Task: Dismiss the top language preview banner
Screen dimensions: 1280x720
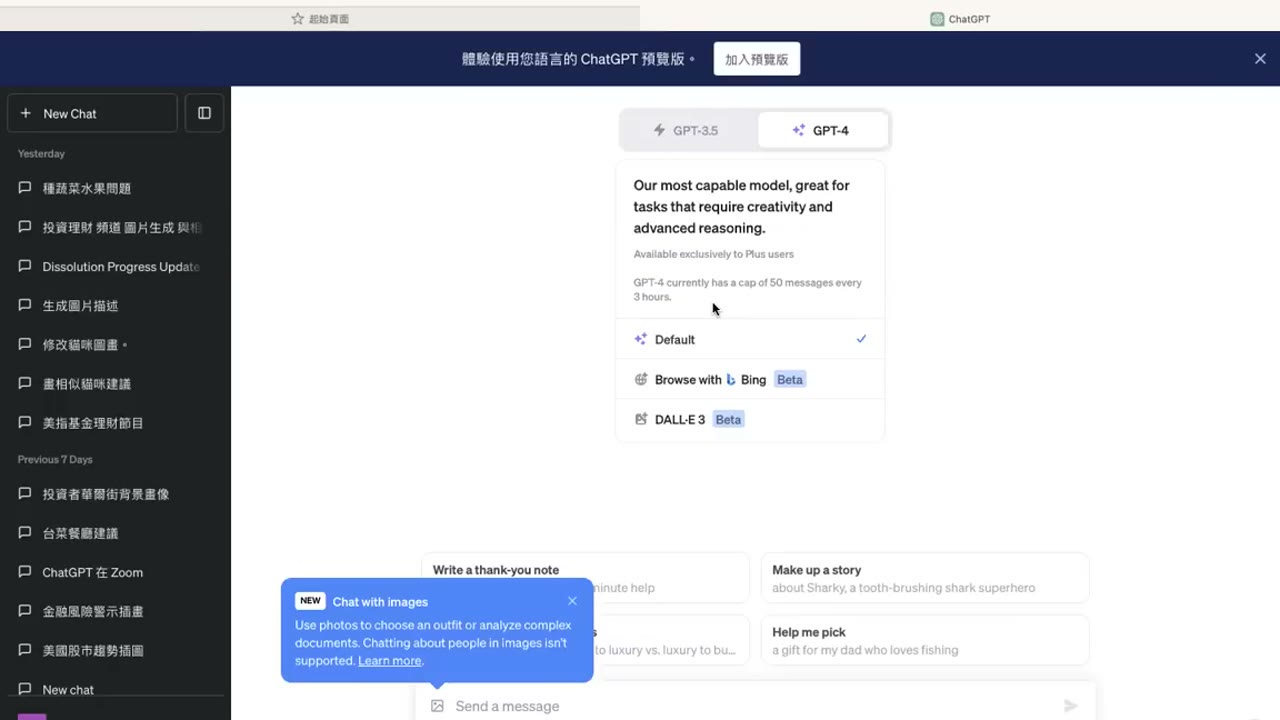Action: pos(1260,59)
